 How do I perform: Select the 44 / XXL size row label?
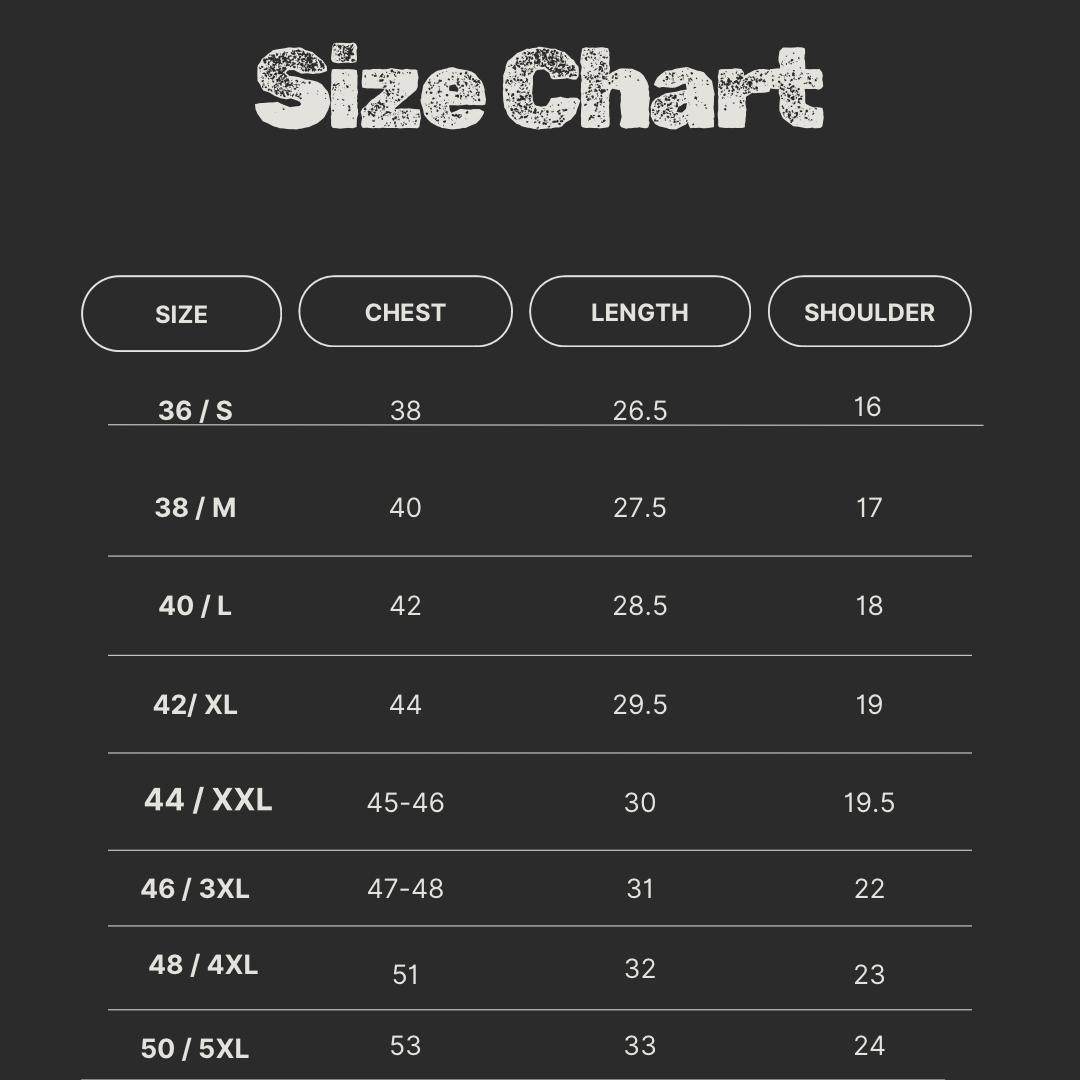click(208, 800)
